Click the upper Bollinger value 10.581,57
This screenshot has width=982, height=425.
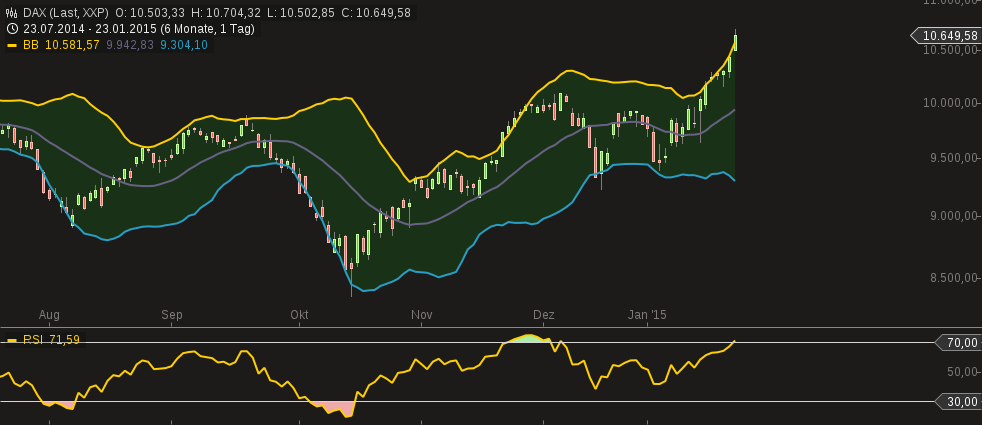72,45
